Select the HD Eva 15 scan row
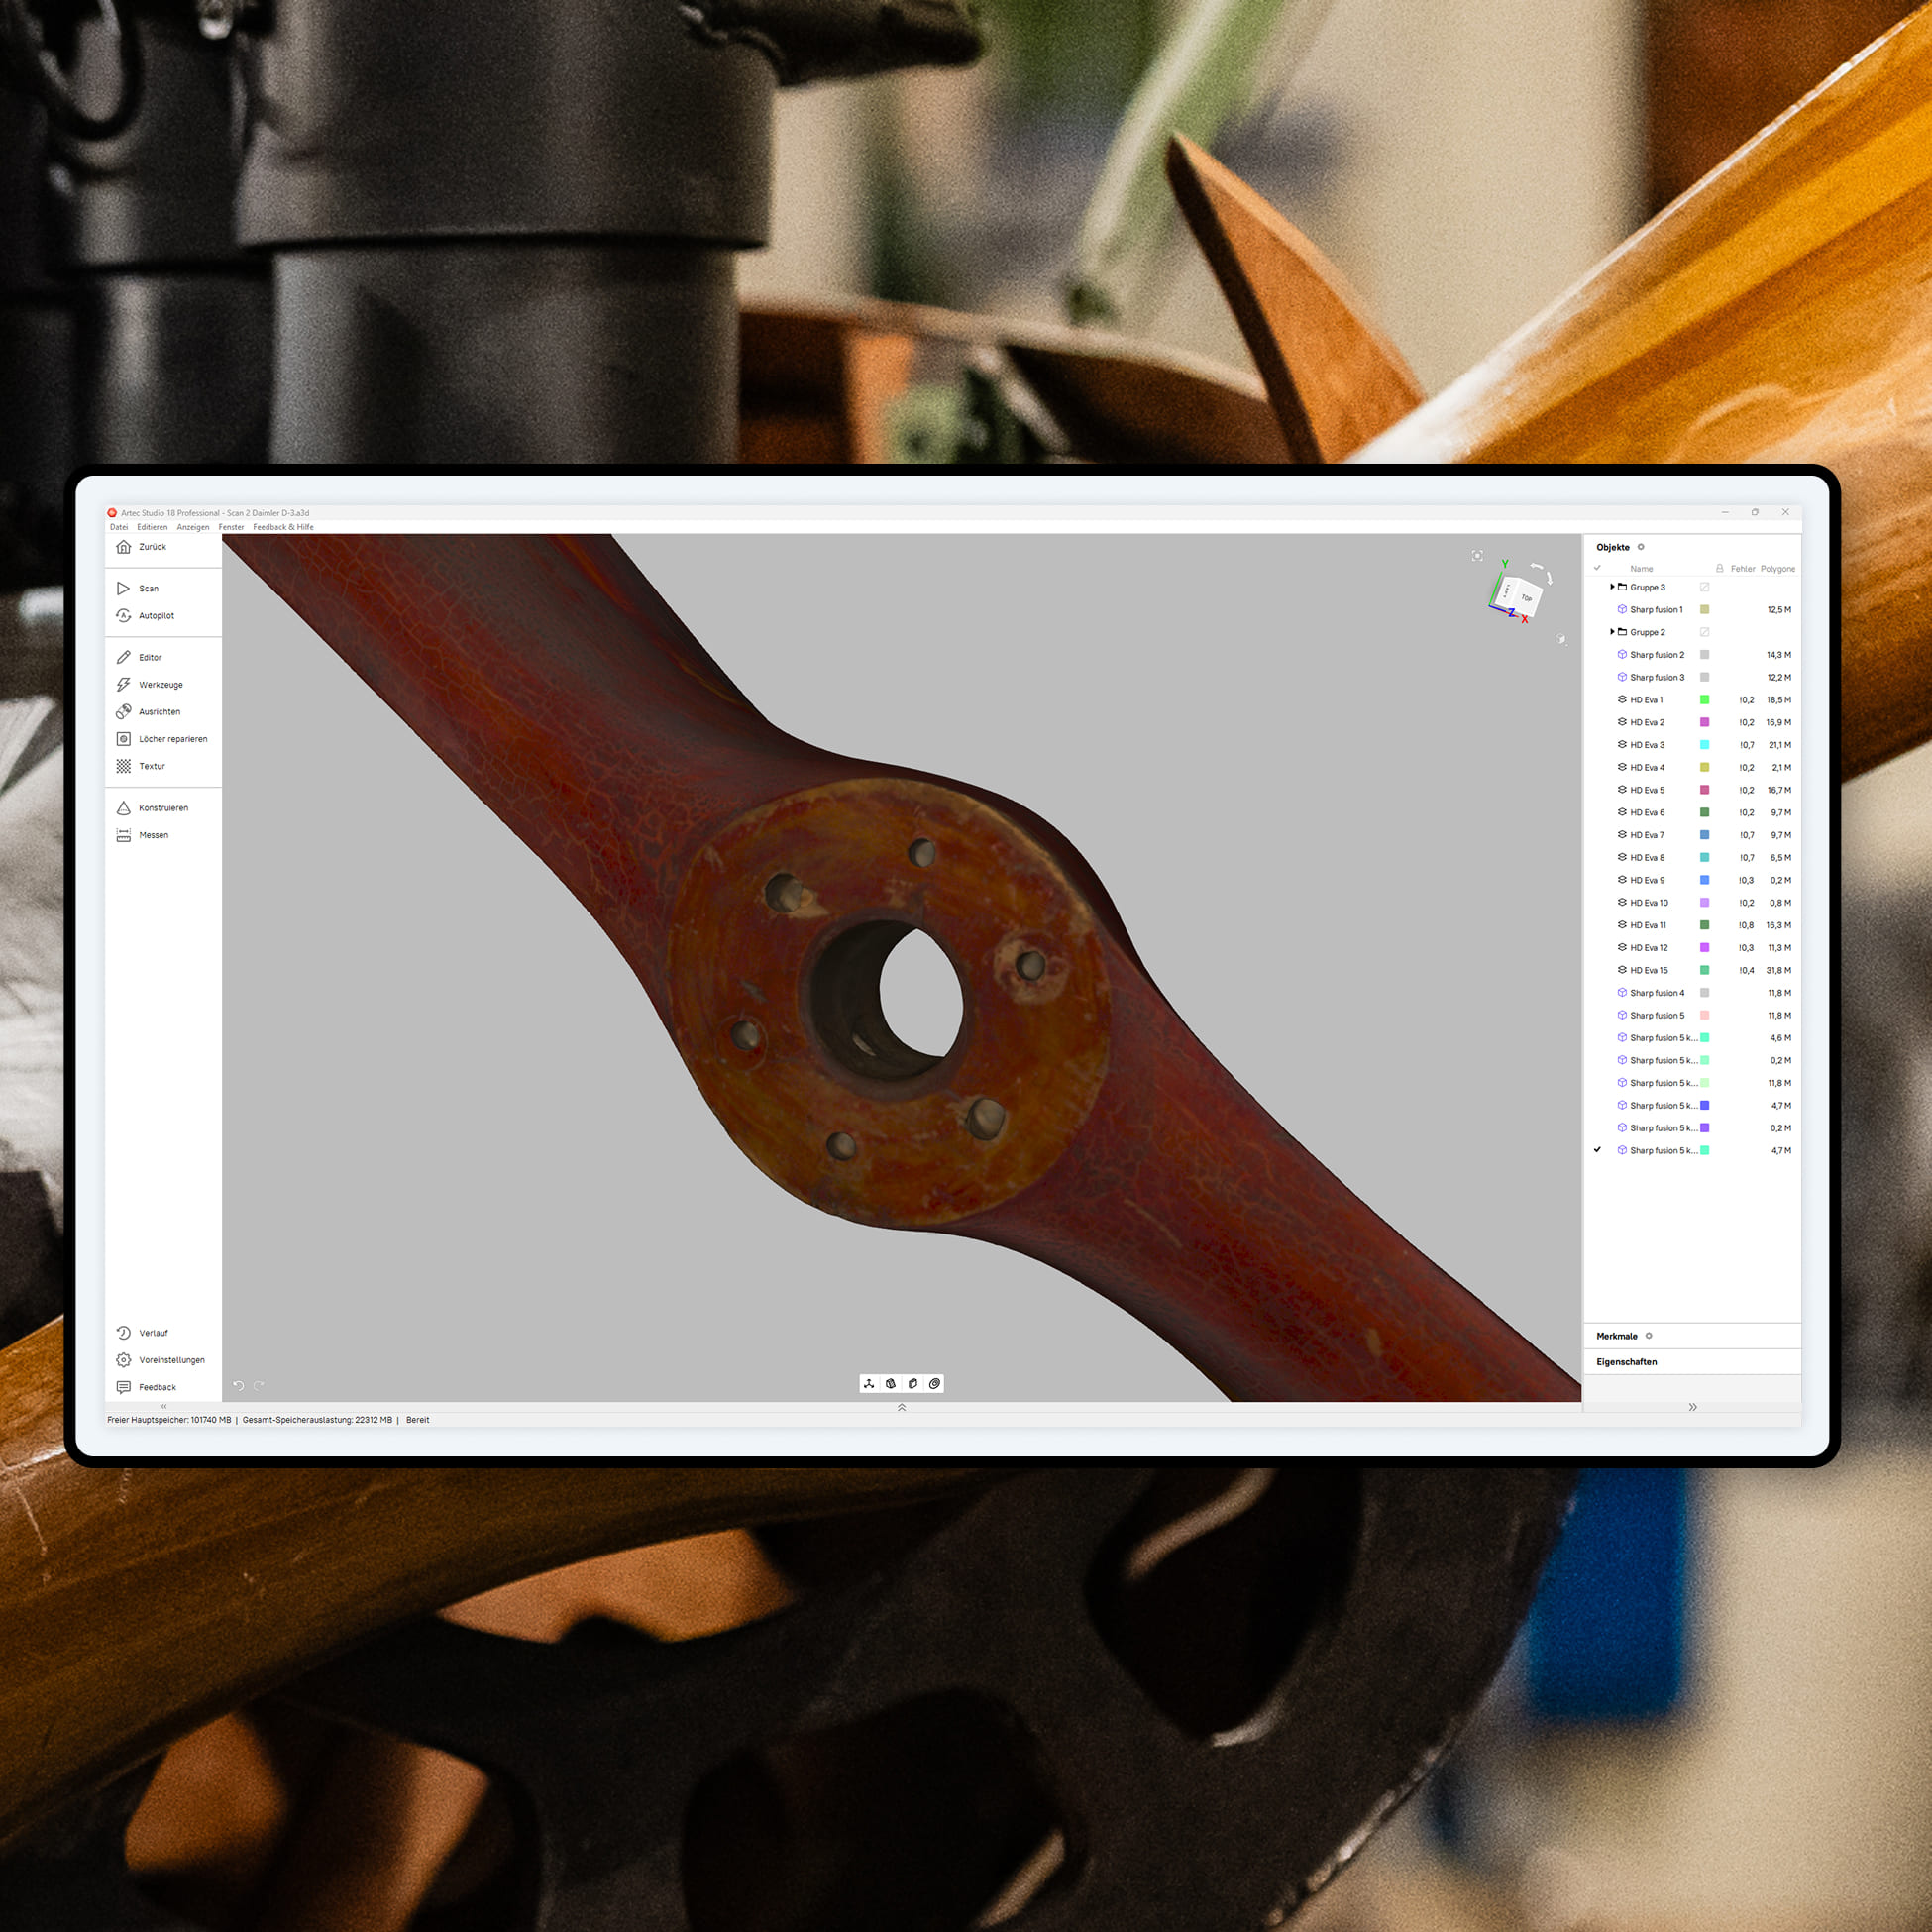1932x1932 pixels. [x=1693, y=970]
